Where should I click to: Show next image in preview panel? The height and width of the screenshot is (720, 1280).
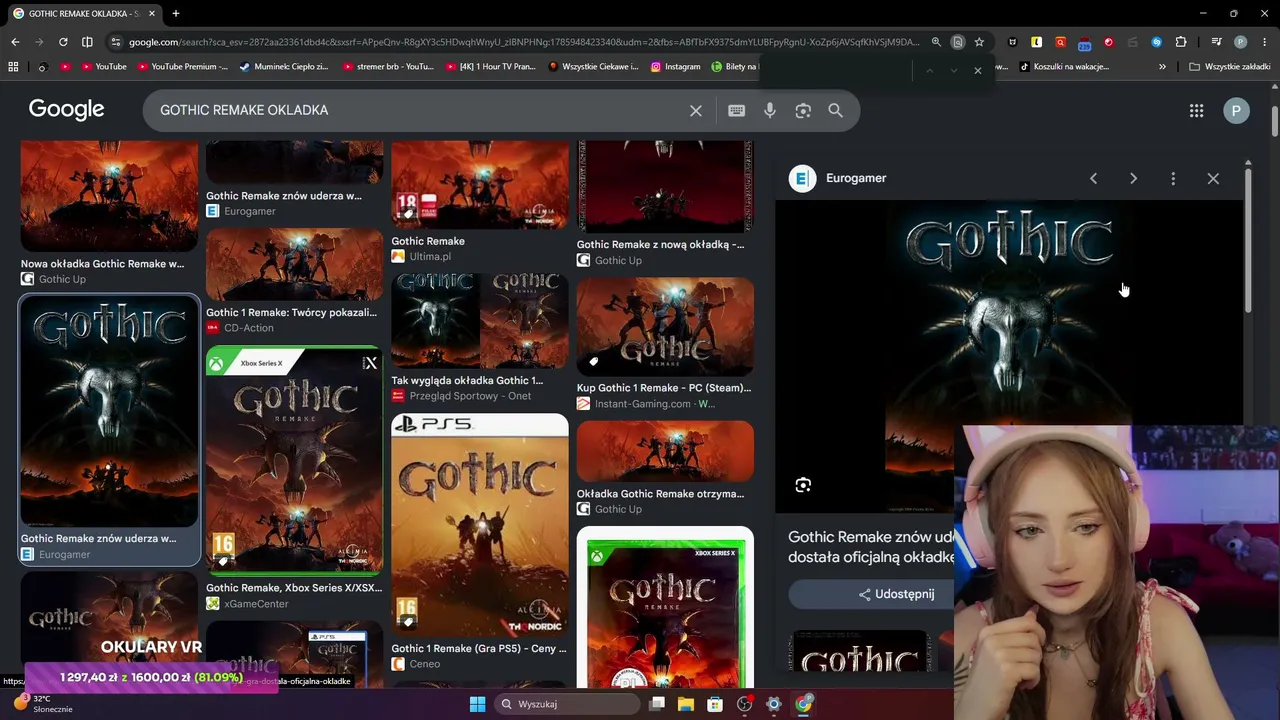tap(1133, 178)
